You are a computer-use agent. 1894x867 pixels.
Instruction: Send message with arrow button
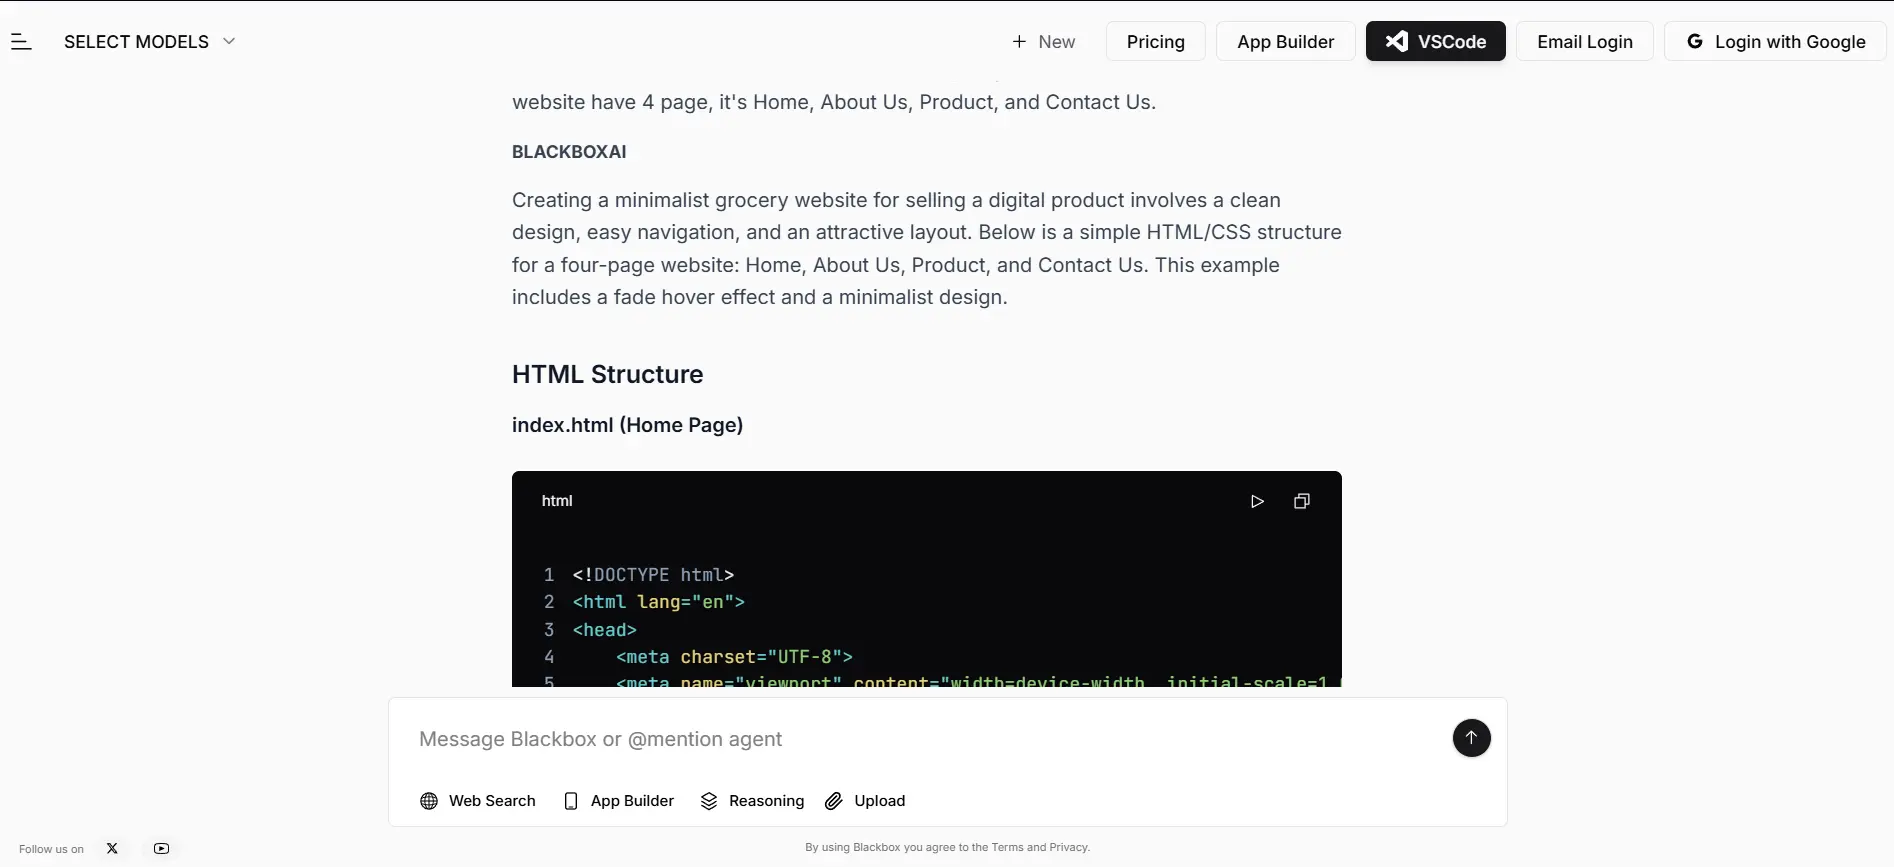(1471, 738)
